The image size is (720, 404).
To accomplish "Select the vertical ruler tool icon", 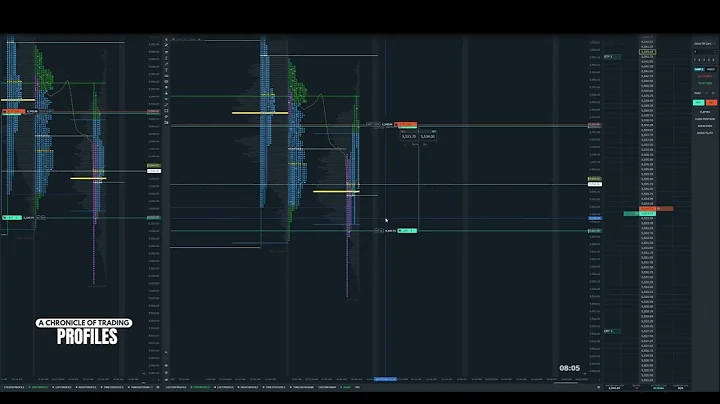I will click(166, 58).
